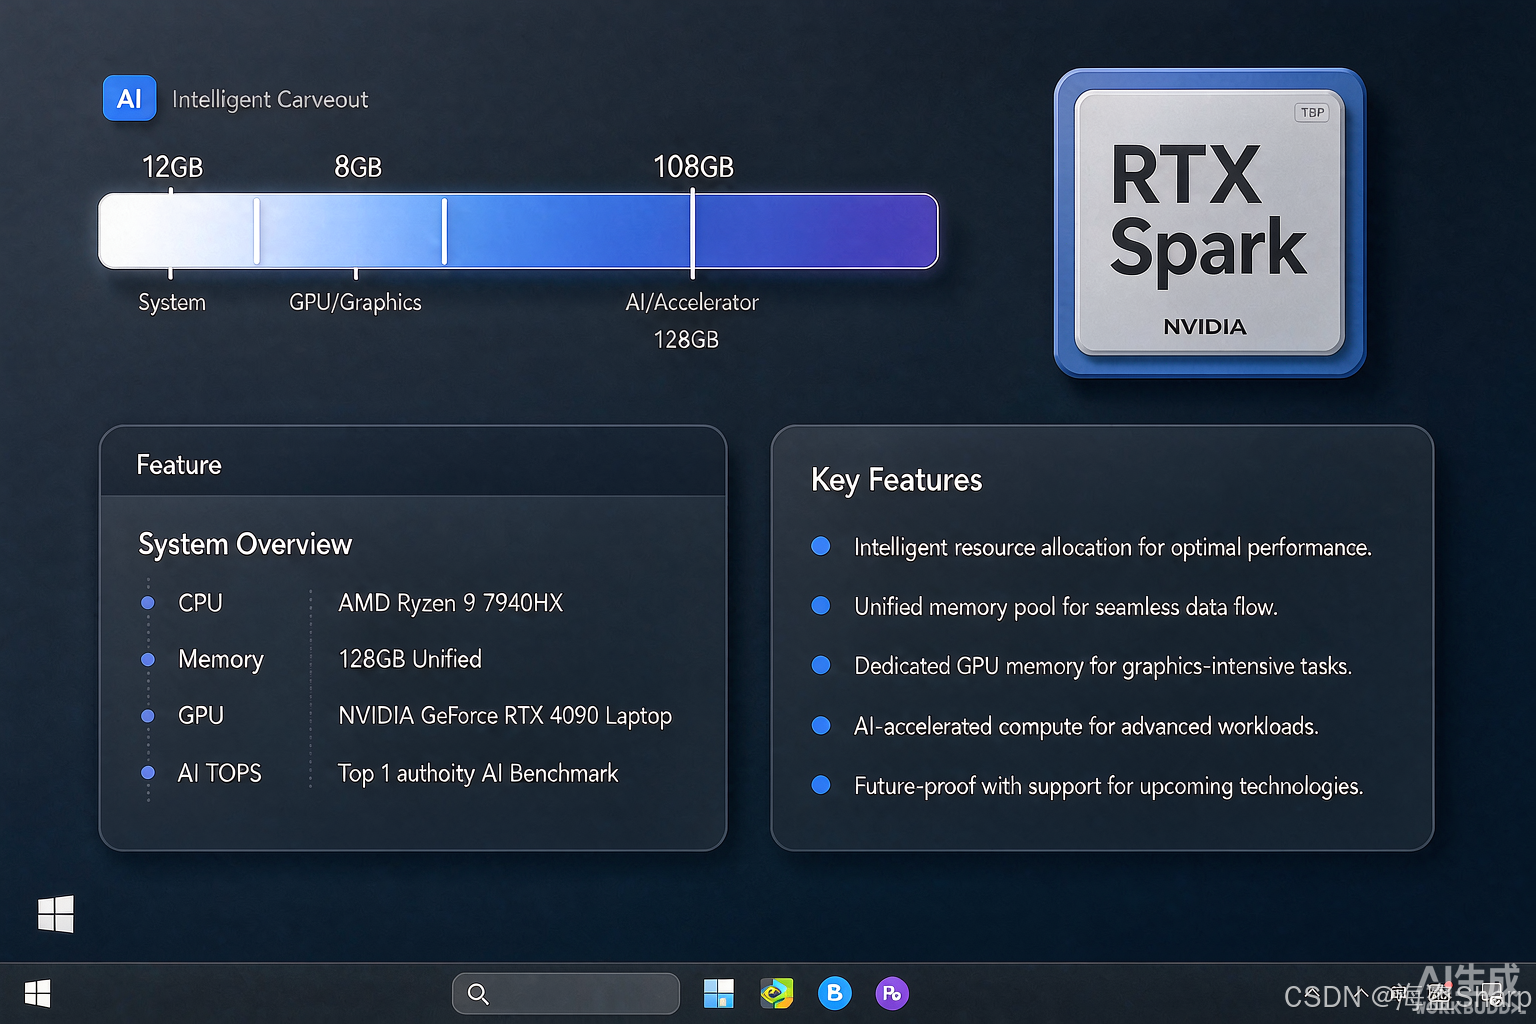Select the GPU row label in System Overview
The image size is (1536, 1024).
point(201,716)
